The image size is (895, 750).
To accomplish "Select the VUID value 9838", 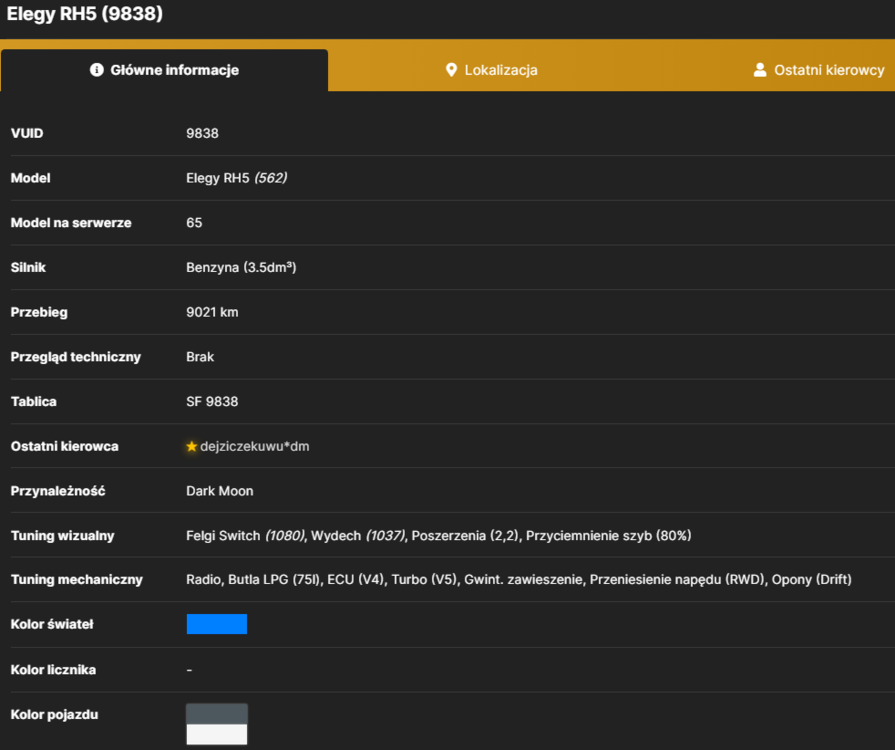I will pos(202,134).
